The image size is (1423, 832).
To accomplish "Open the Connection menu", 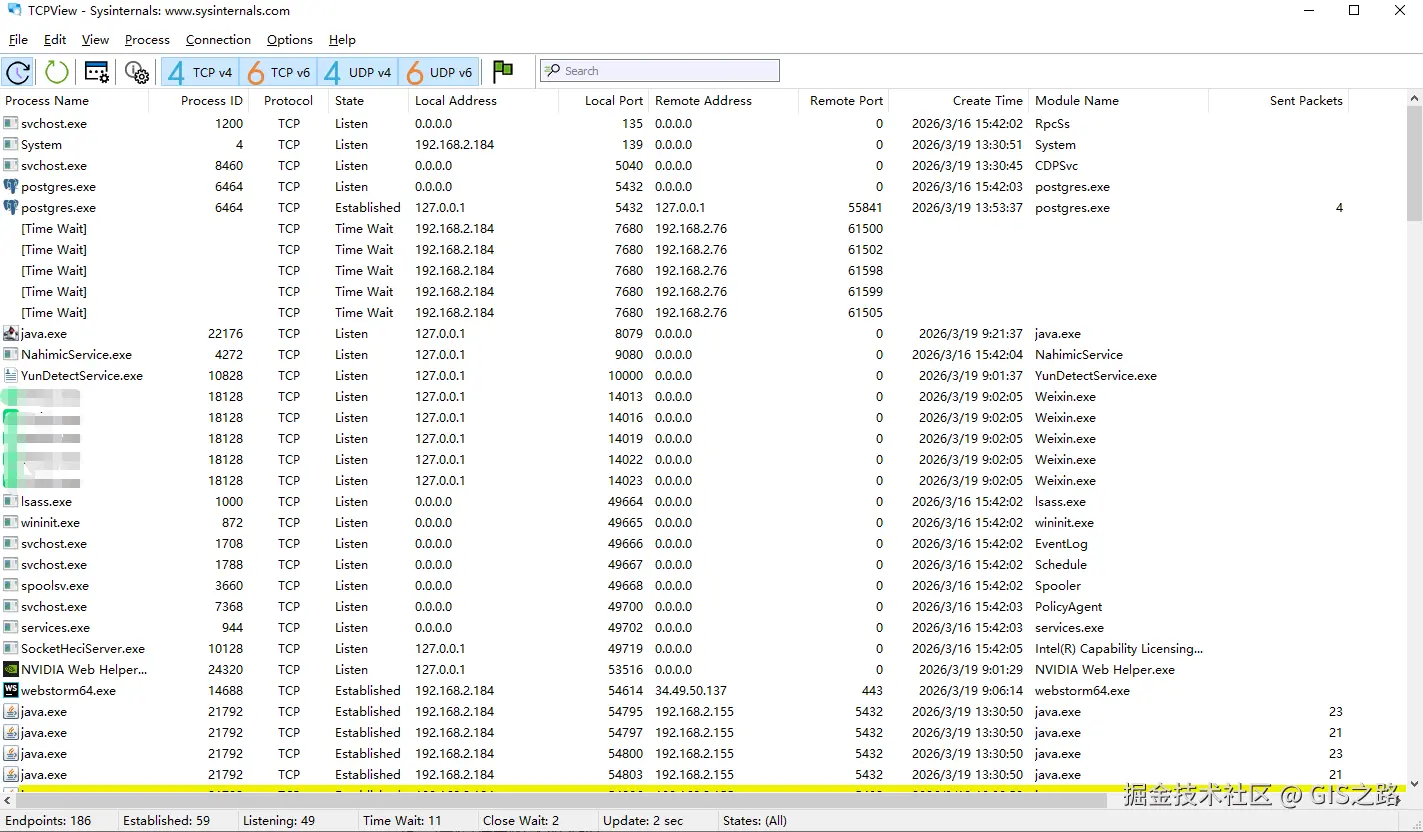I will pos(218,40).
